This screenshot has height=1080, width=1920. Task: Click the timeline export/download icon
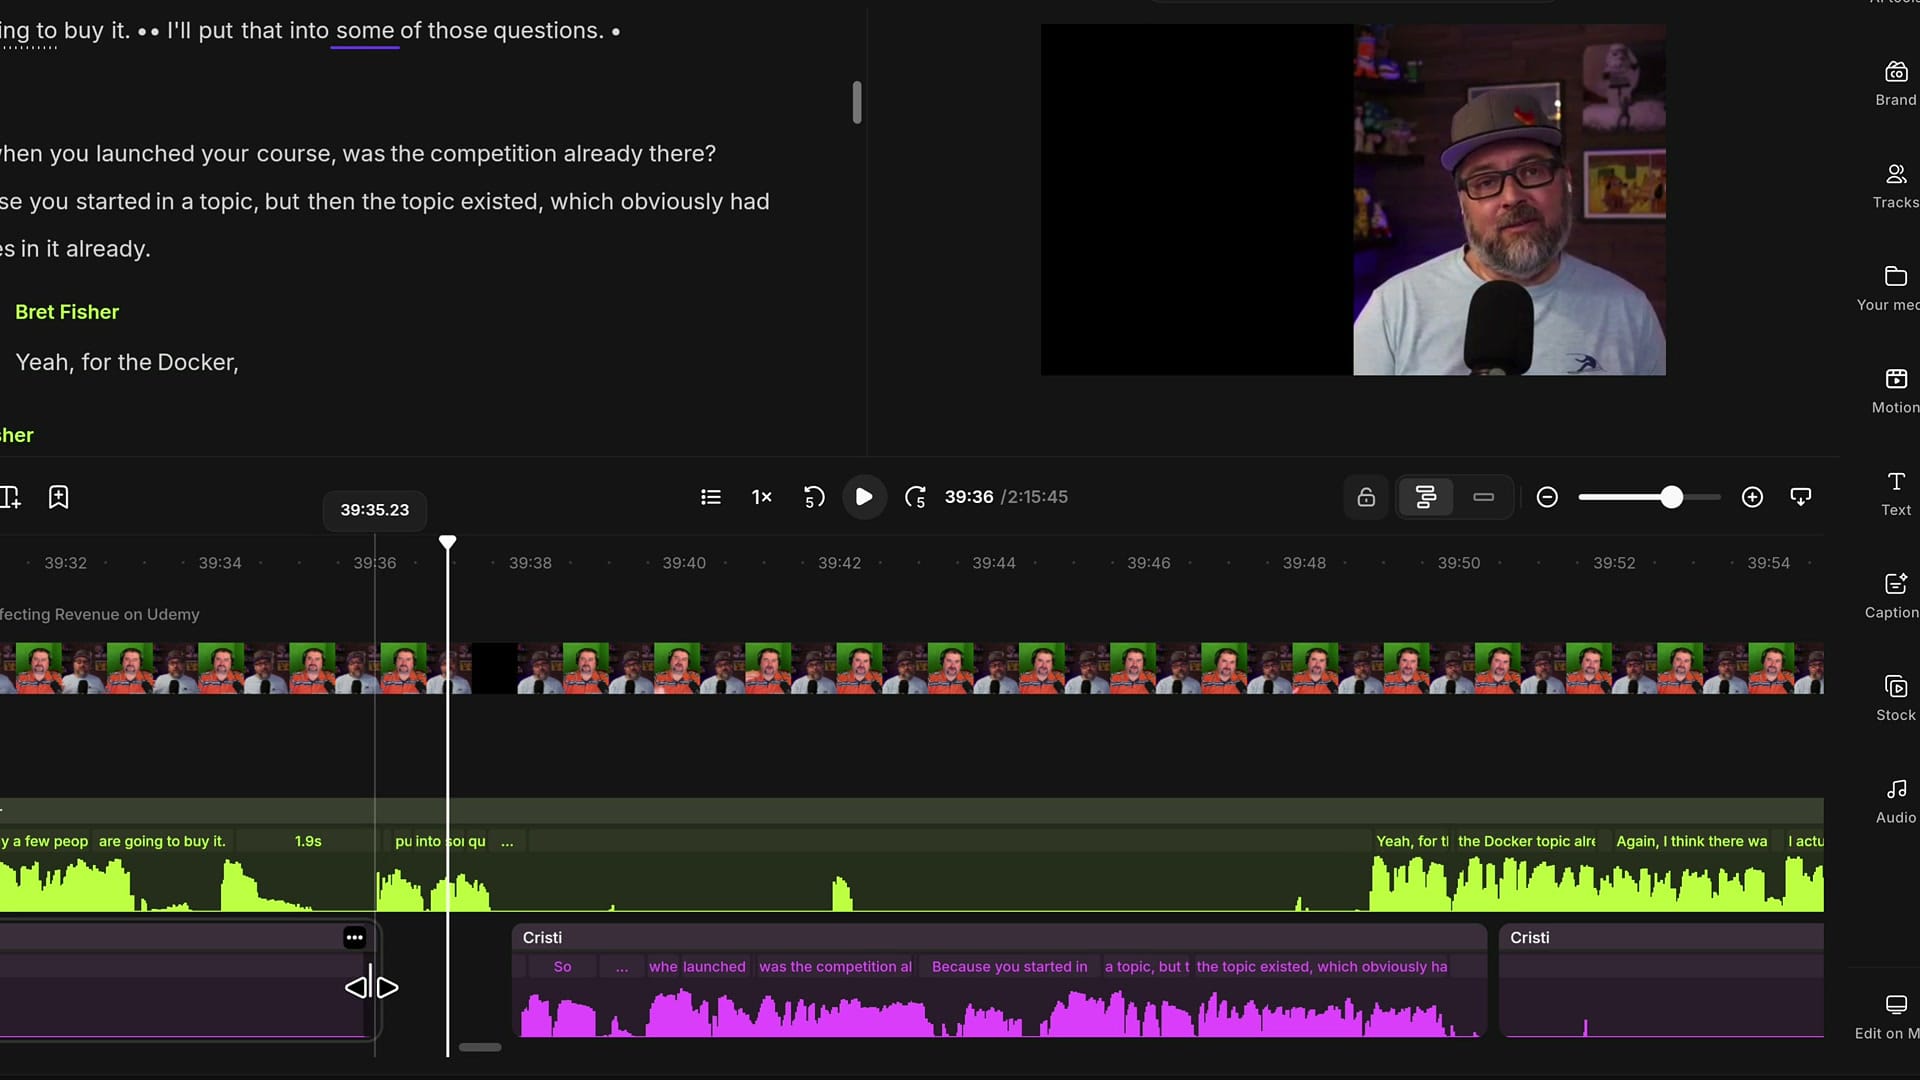[x=1801, y=497]
